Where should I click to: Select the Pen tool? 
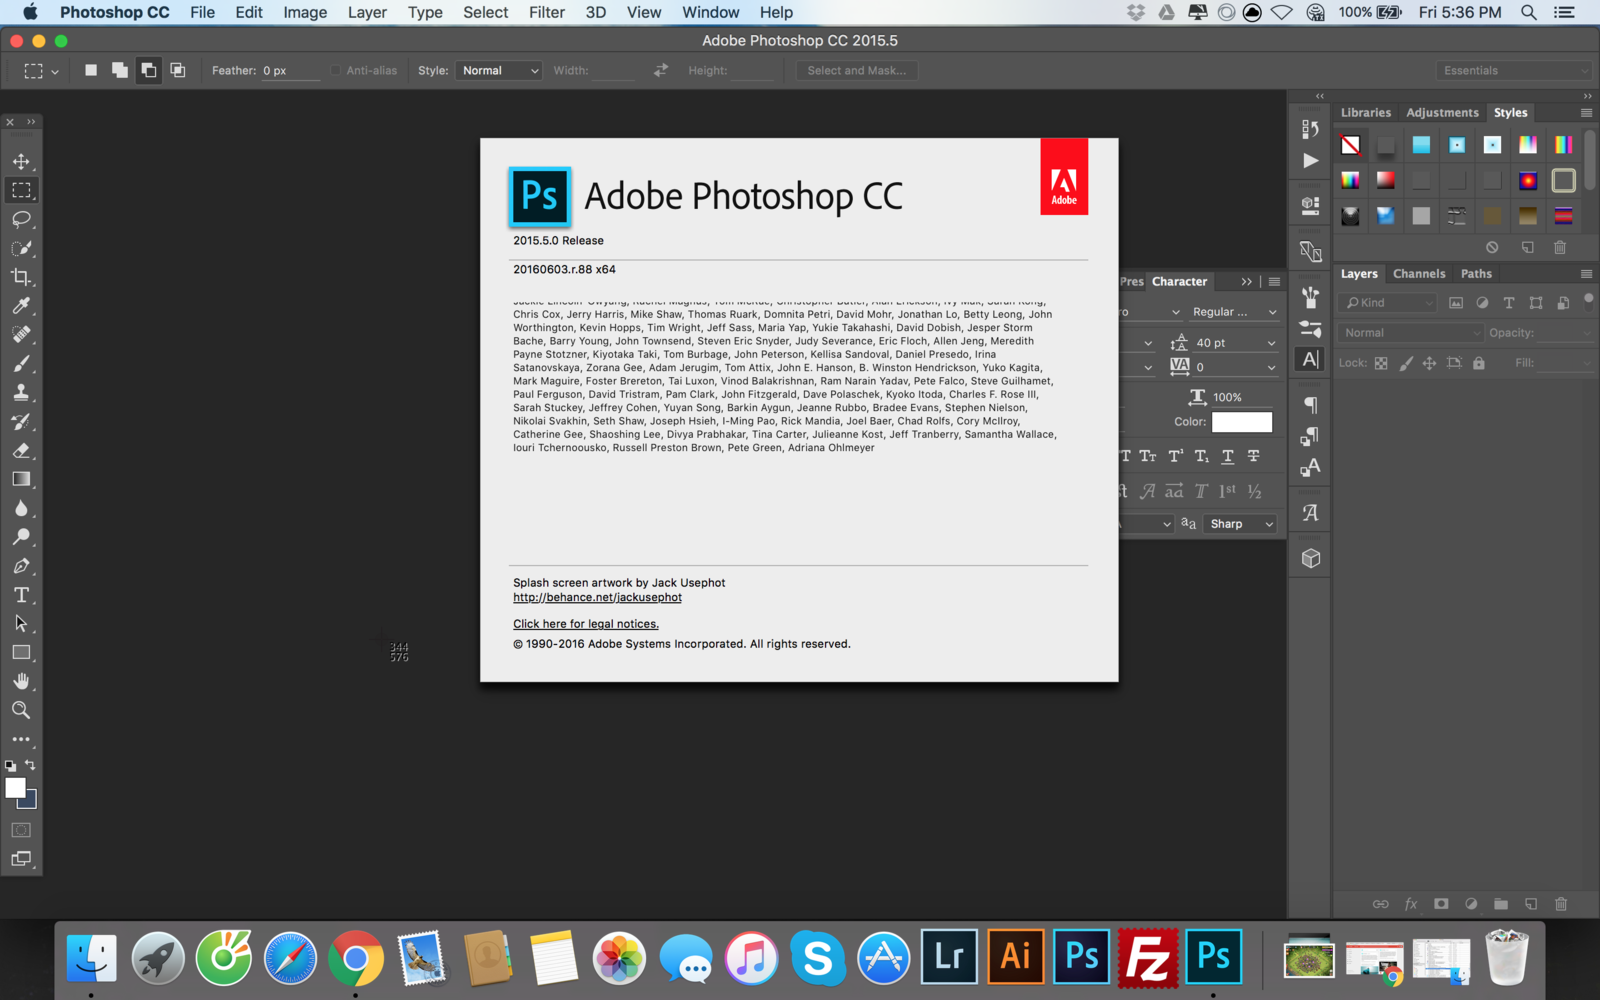coord(21,566)
